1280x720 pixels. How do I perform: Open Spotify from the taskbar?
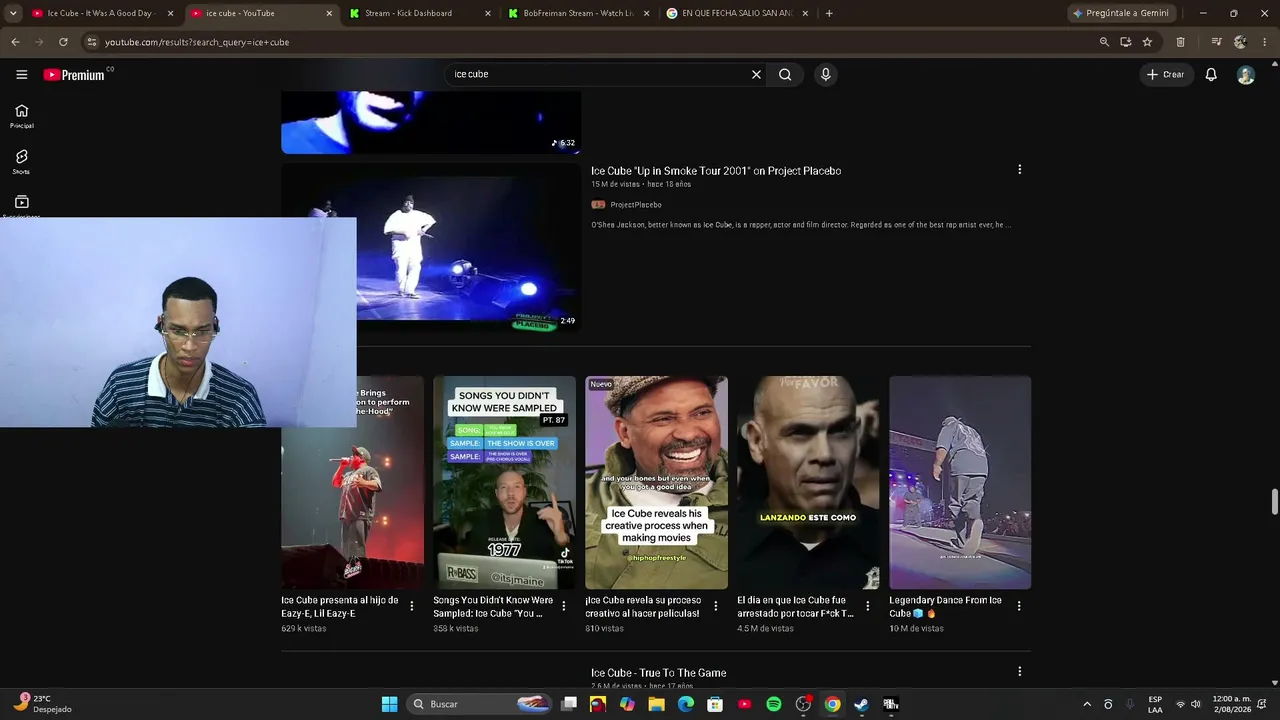tap(774, 704)
